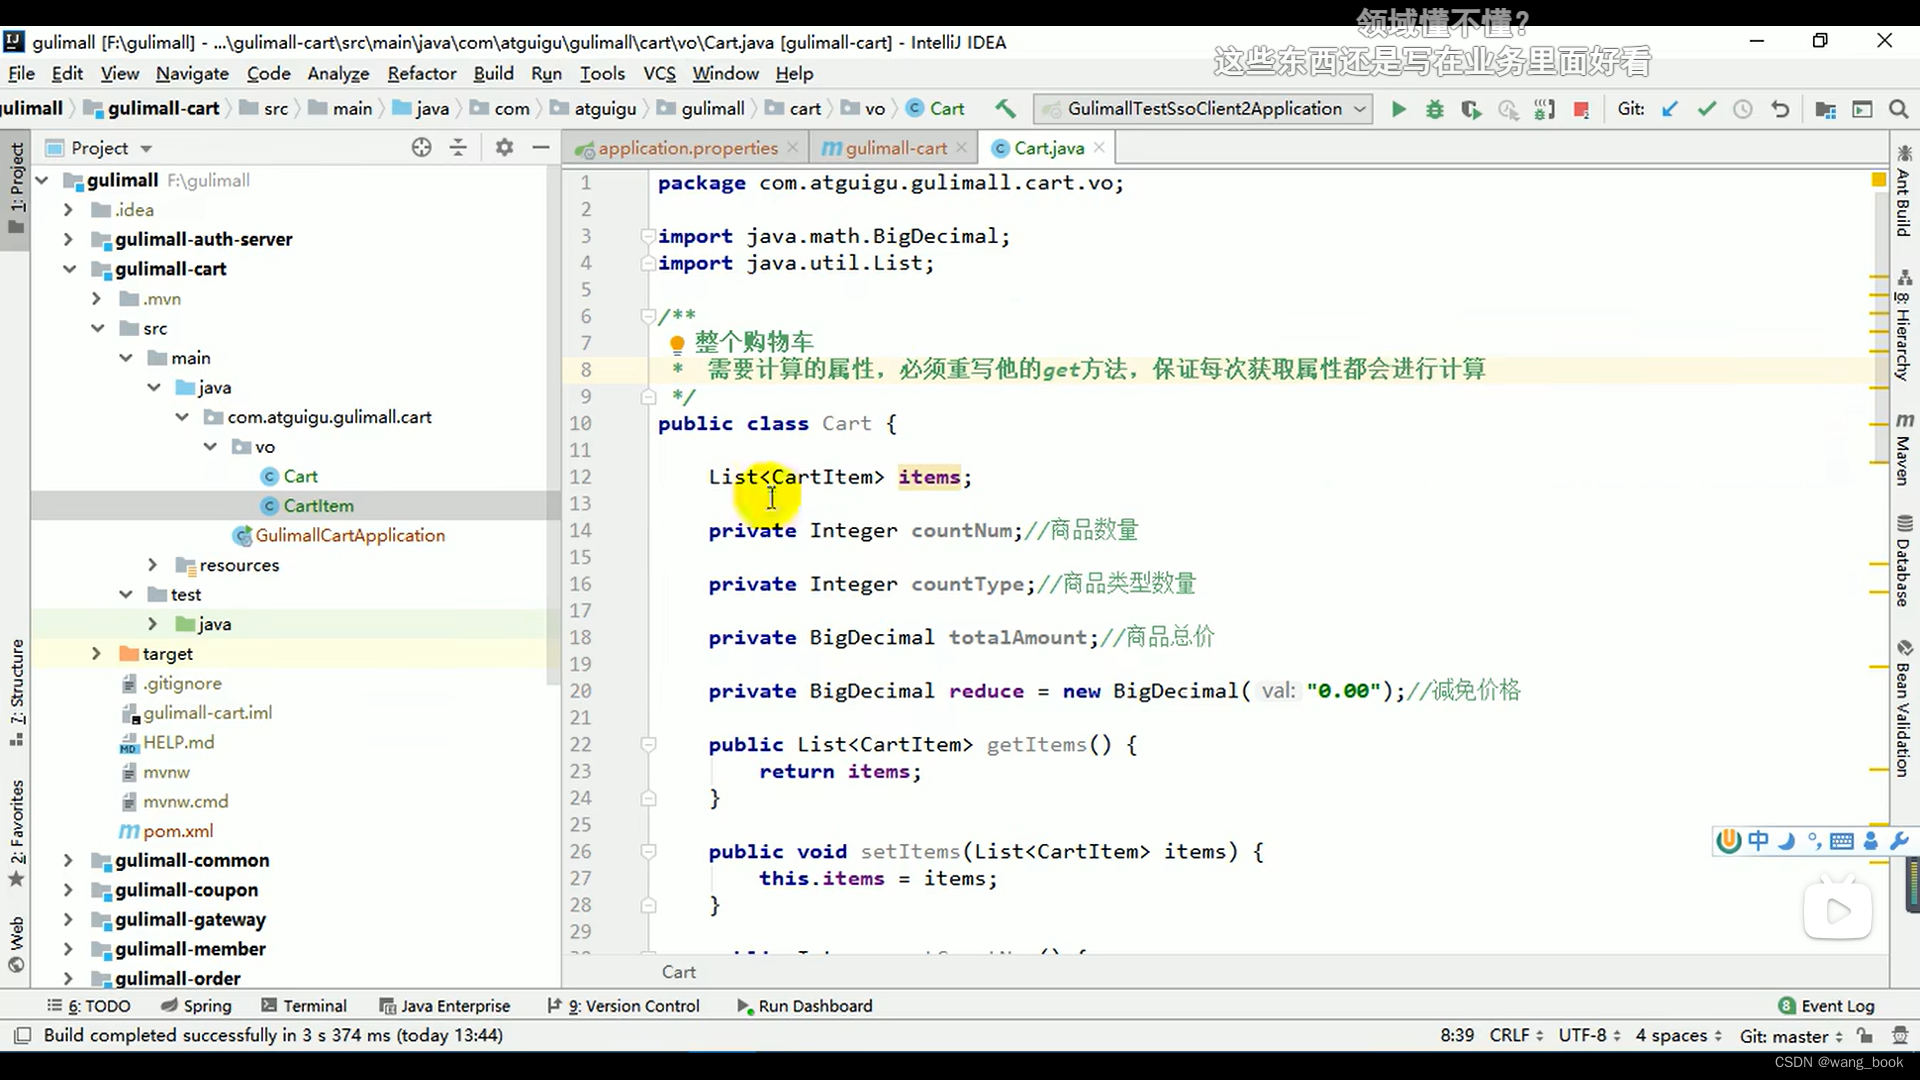This screenshot has width=1920, height=1080.
Task: Open the Database side panel
Action: coord(1903,561)
